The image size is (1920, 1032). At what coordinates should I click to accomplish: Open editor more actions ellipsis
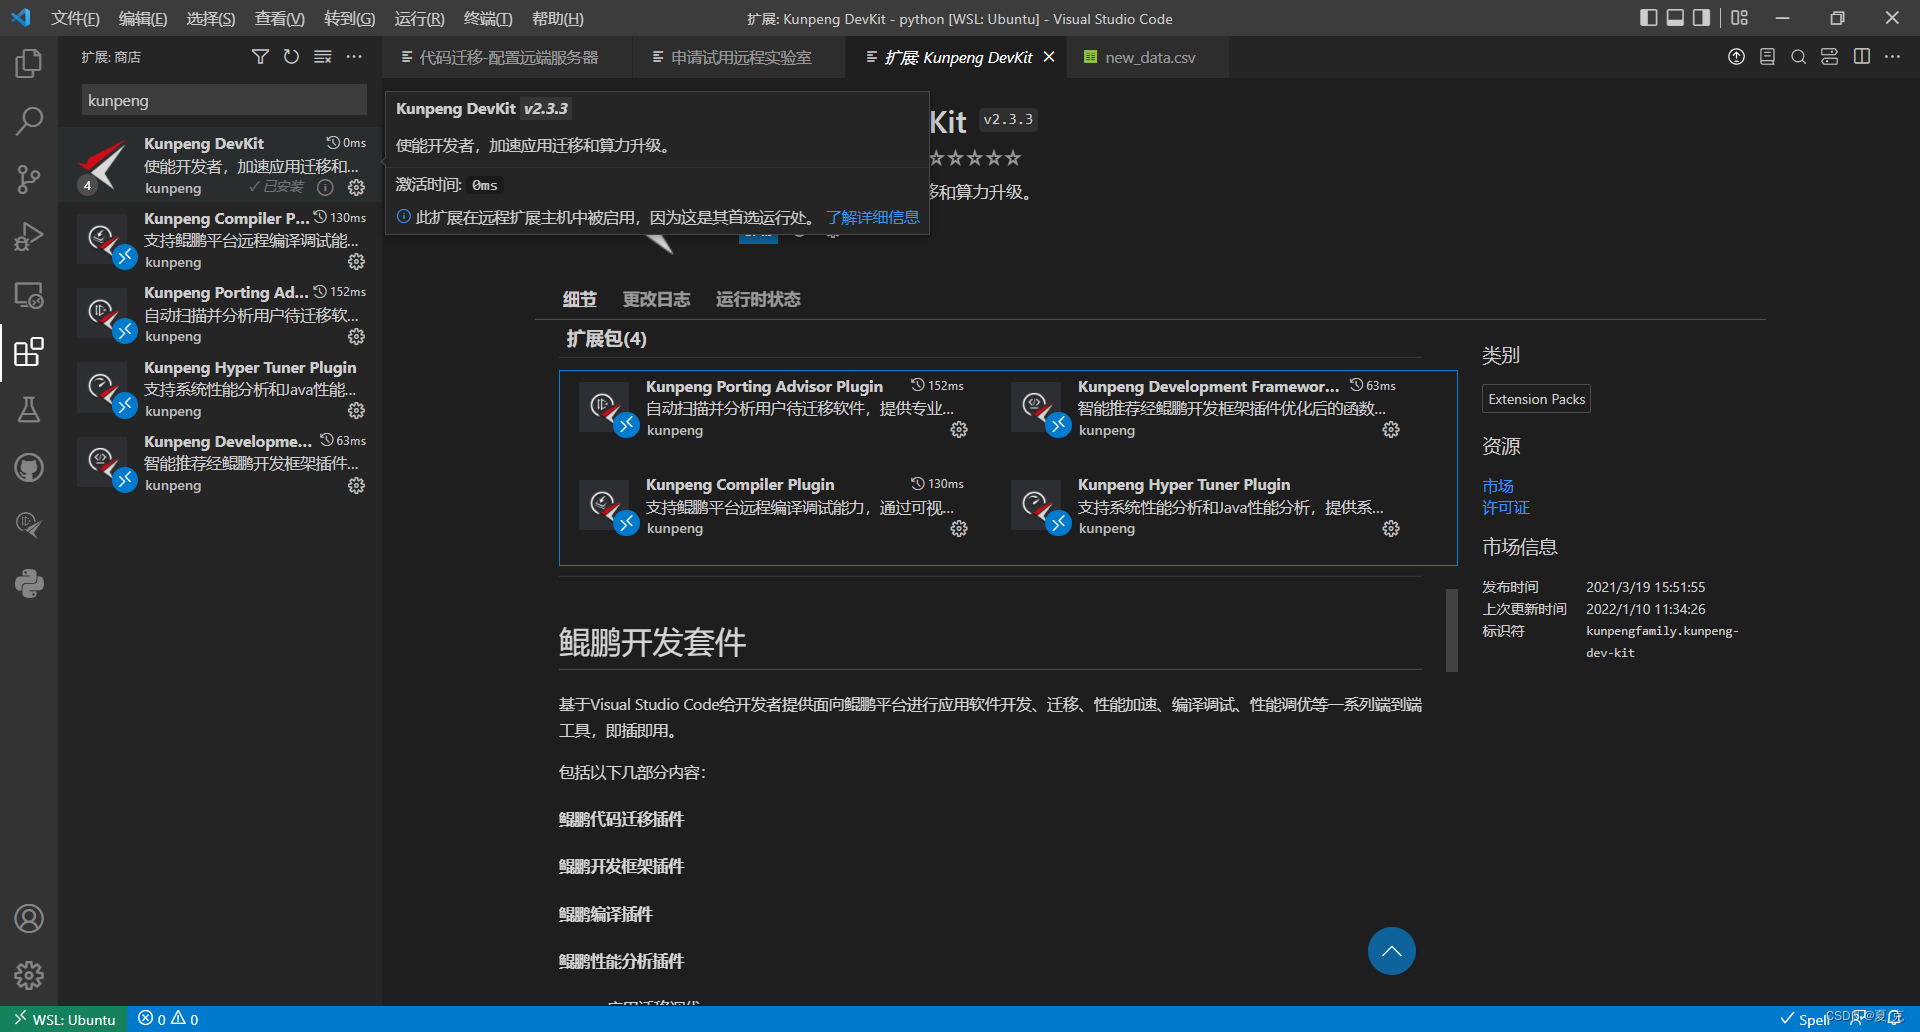pyautogui.click(x=1892, y=57)
